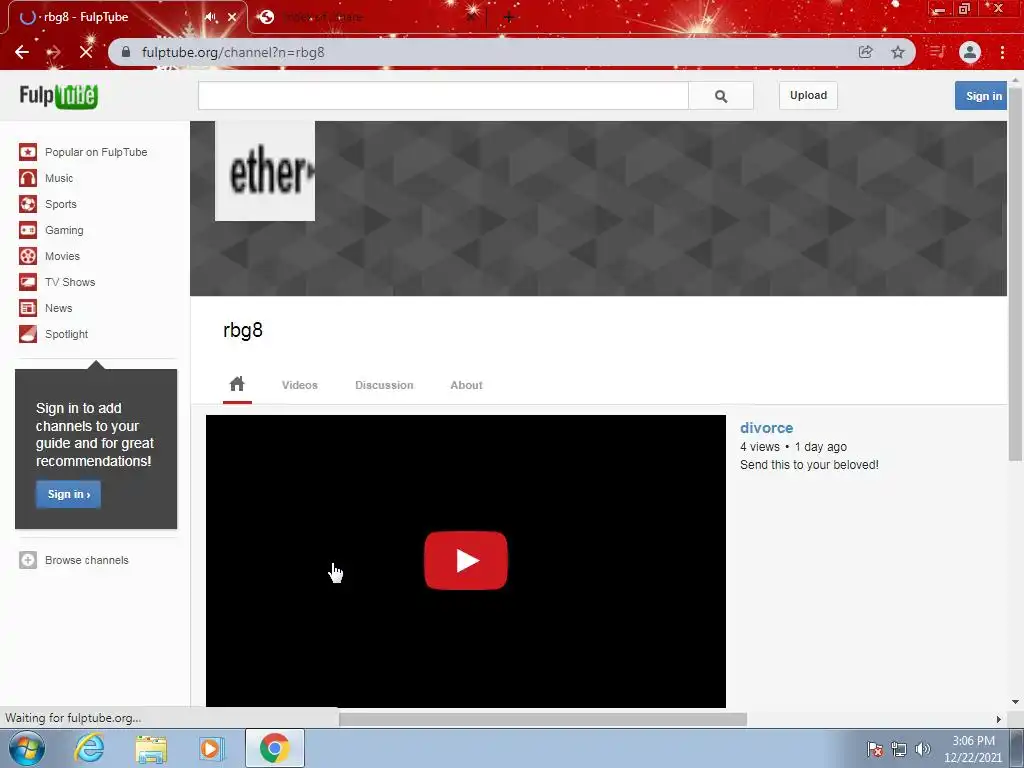Click the taskbar clock showing 3:06 PM
The width and height of the screenshot is (1024, 768).
(973, 741)
